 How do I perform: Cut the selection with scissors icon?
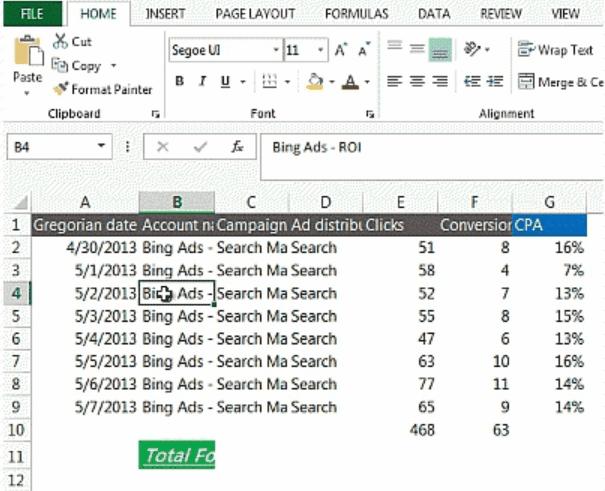(72, 41)
